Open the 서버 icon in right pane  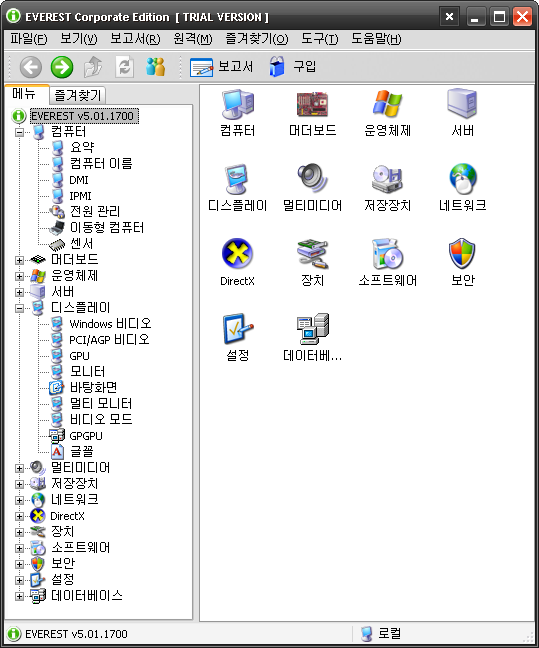pos(462,104)
